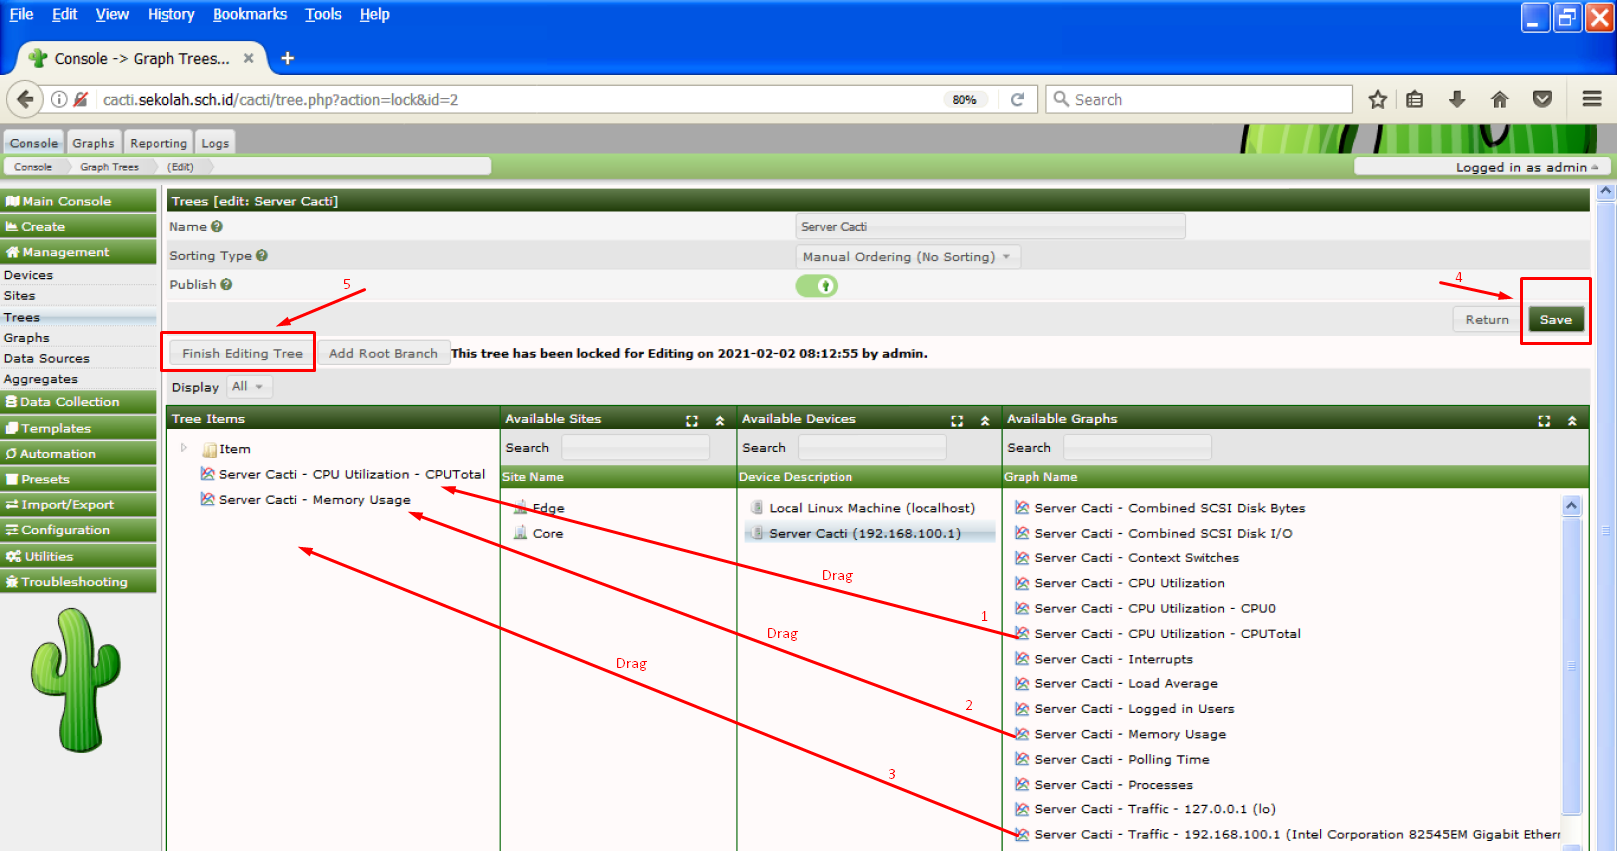Open the Bookmarks menu
1617x851 pixels.
249,14
